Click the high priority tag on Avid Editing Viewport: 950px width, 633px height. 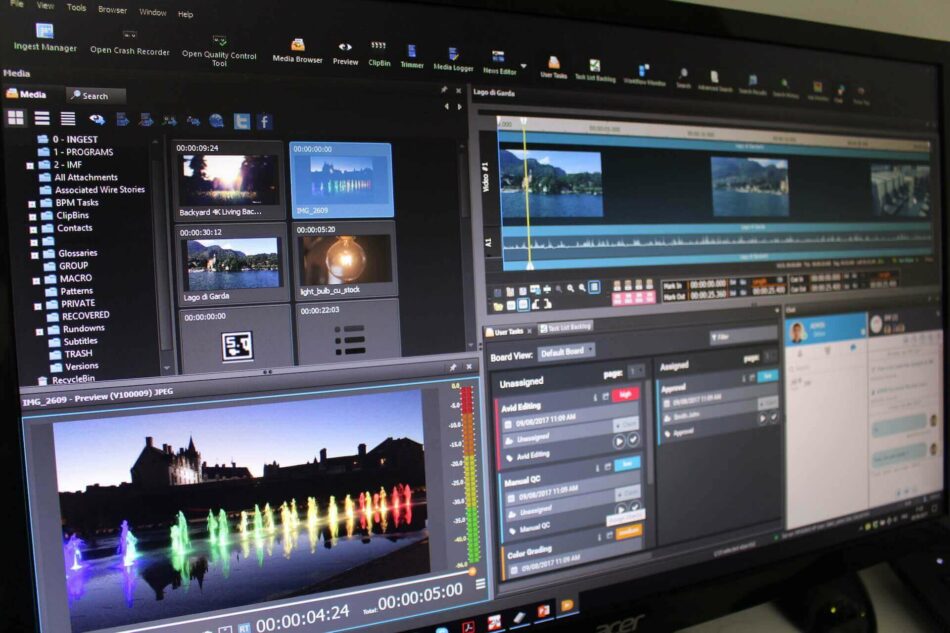[626, 394]
